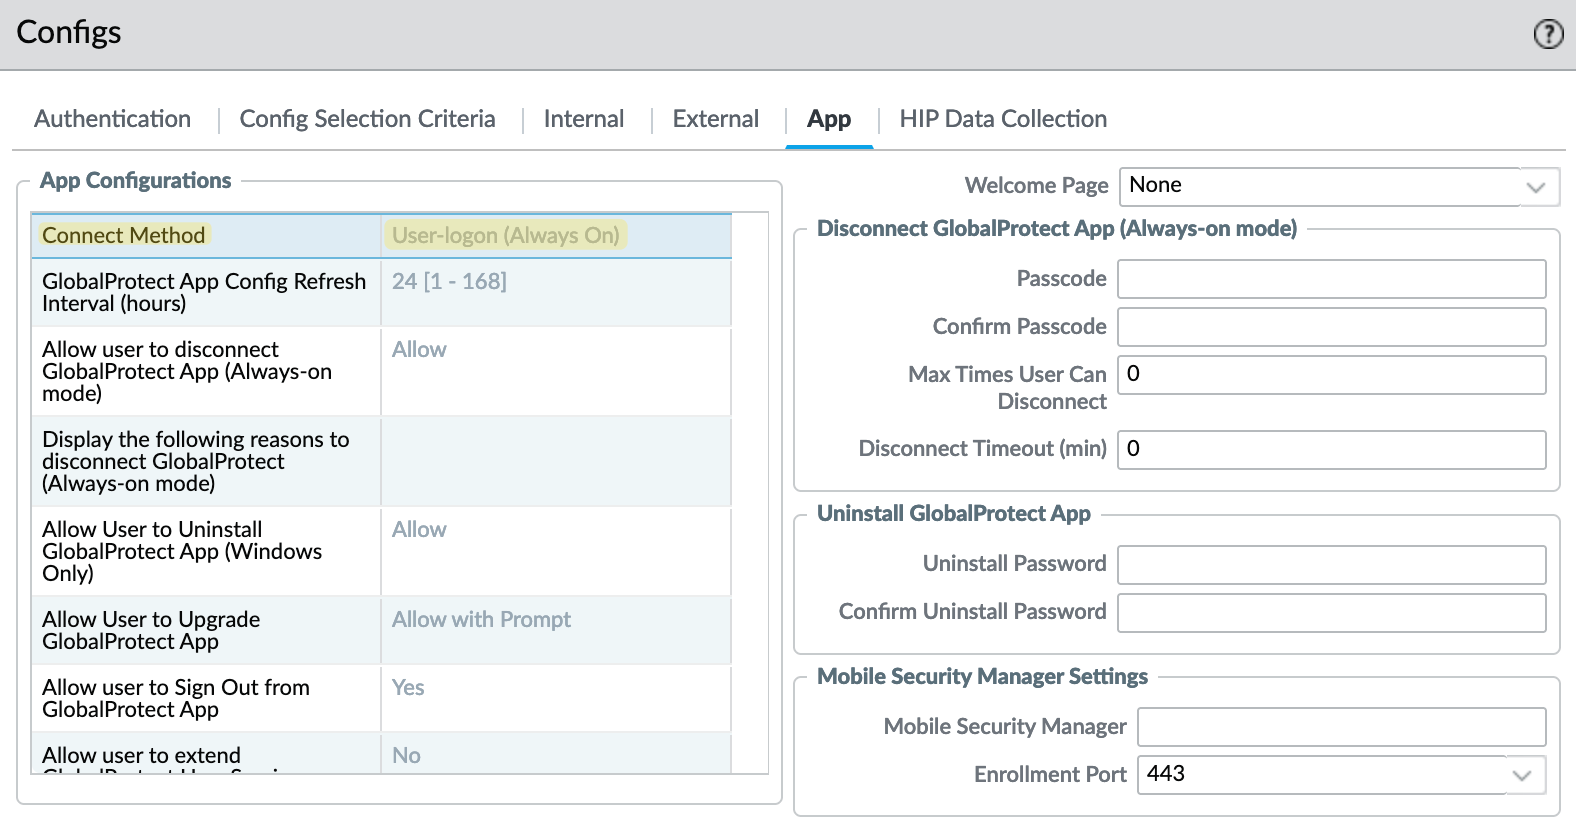Click the Confirm Passcode field
Image resolution: width=1576 pixels, height=832 pixels.
pyautogui.click(x=1332, y=327)
